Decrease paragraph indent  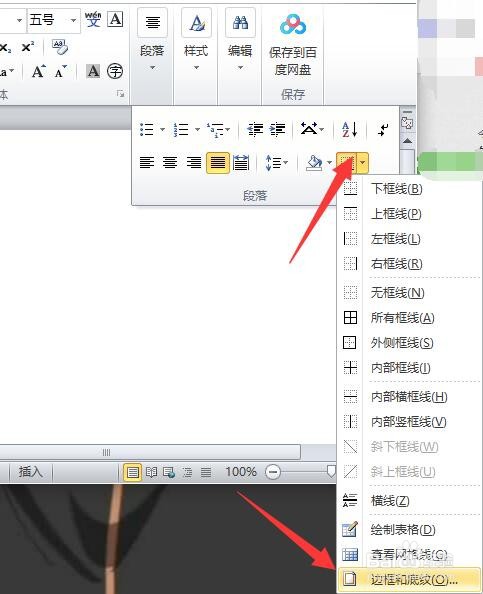[x=255, y=130]
